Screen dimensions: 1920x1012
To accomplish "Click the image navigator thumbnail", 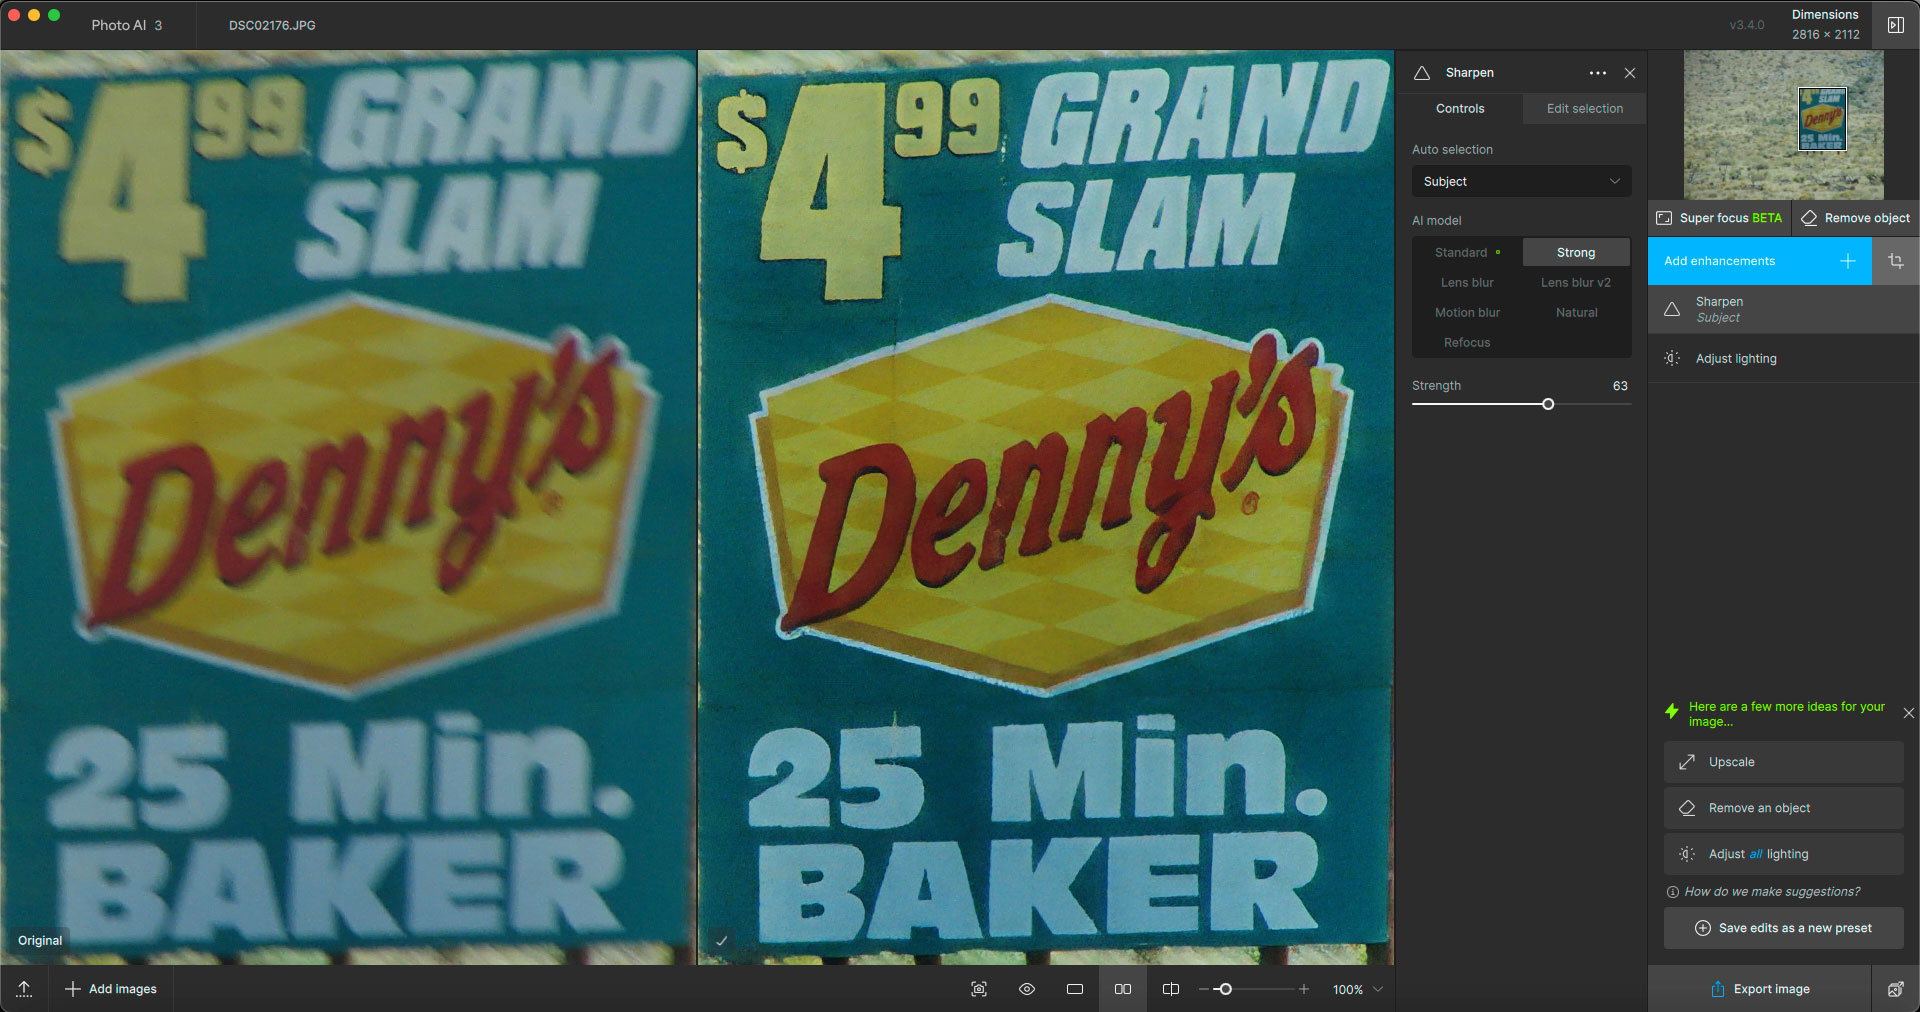I will [x=1784, y=125].
